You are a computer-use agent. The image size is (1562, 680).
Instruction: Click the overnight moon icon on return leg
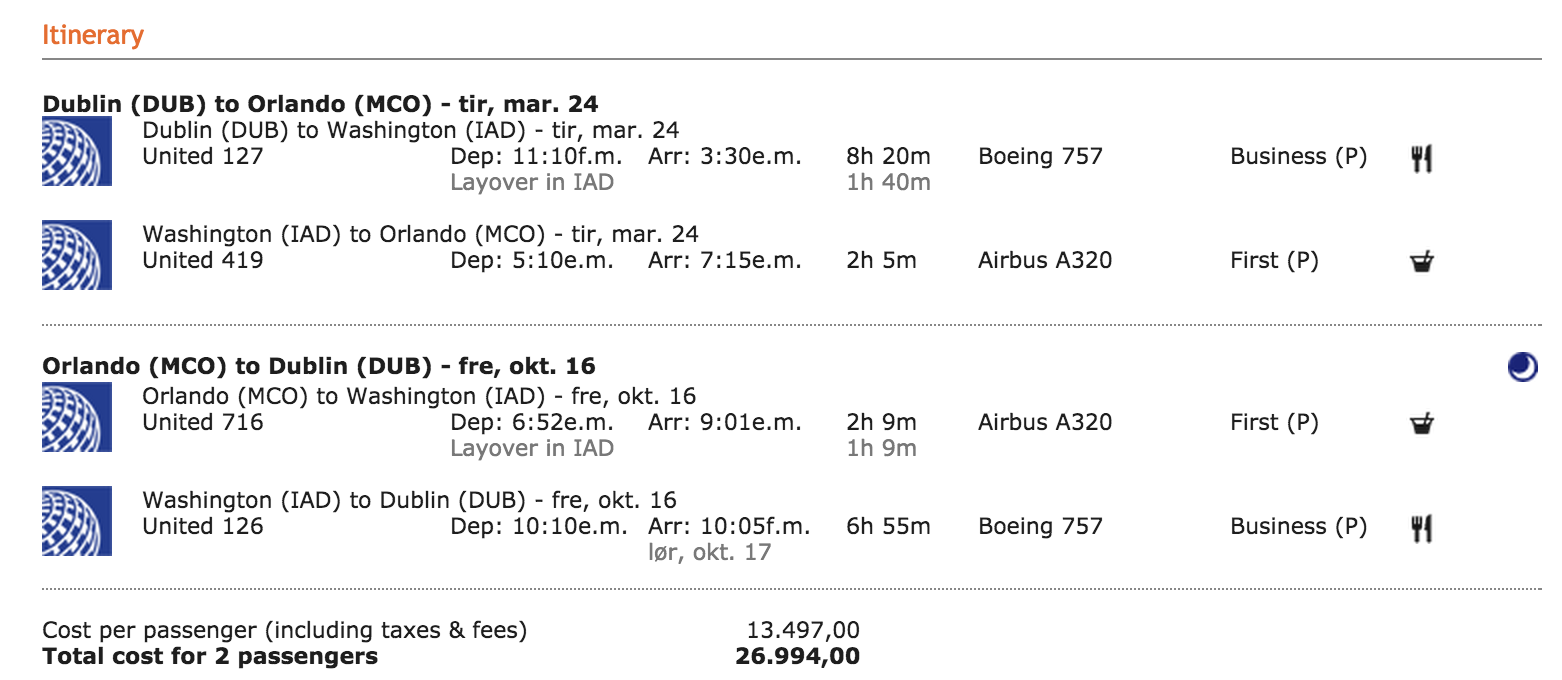[x=1522, y=368]
